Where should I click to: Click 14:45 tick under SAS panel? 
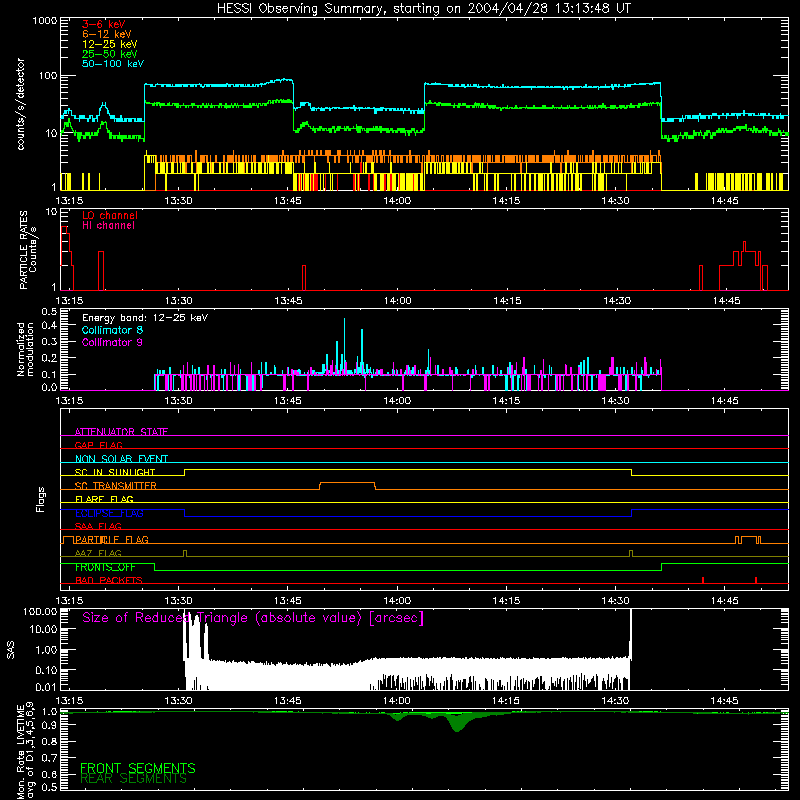[724, 701]
